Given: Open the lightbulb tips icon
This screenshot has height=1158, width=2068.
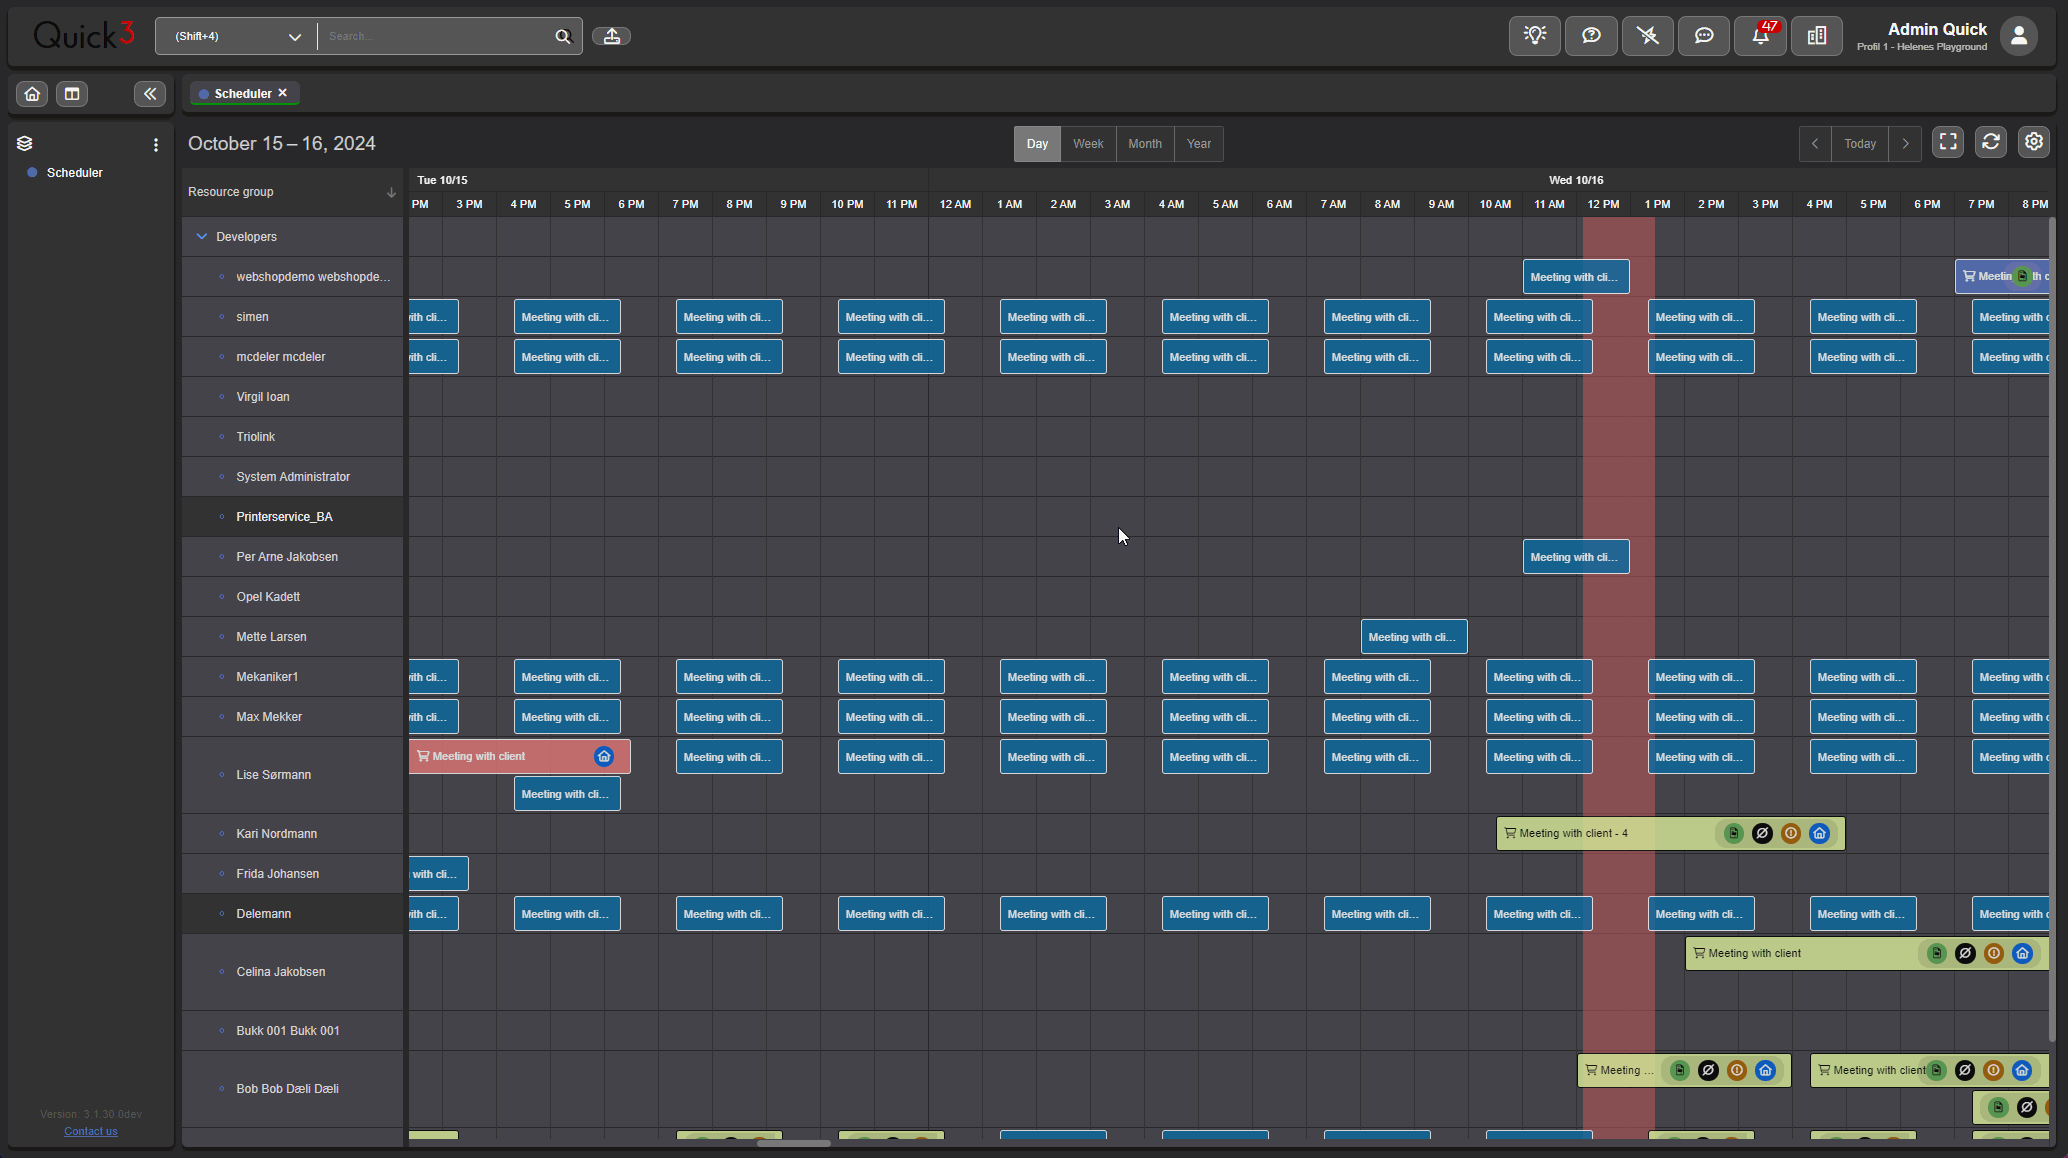Looking at the screenshot, I should pos(1534,36).
